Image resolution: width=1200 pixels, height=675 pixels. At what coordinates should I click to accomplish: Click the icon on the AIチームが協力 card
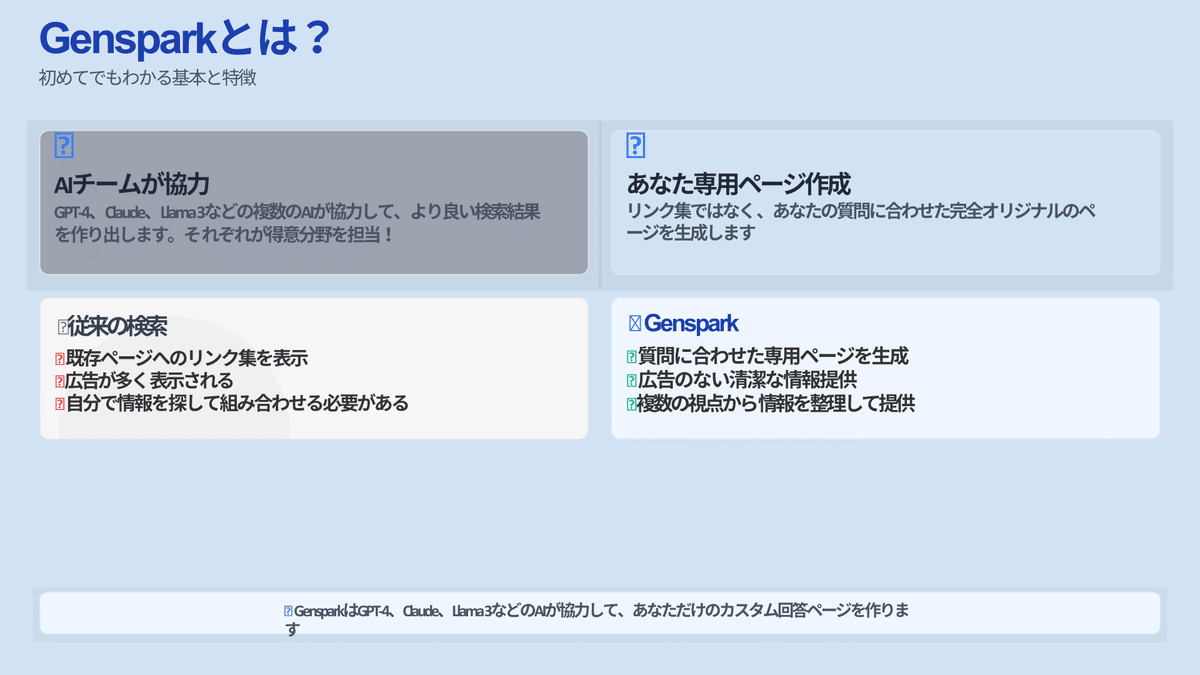(x=63, y=145)
